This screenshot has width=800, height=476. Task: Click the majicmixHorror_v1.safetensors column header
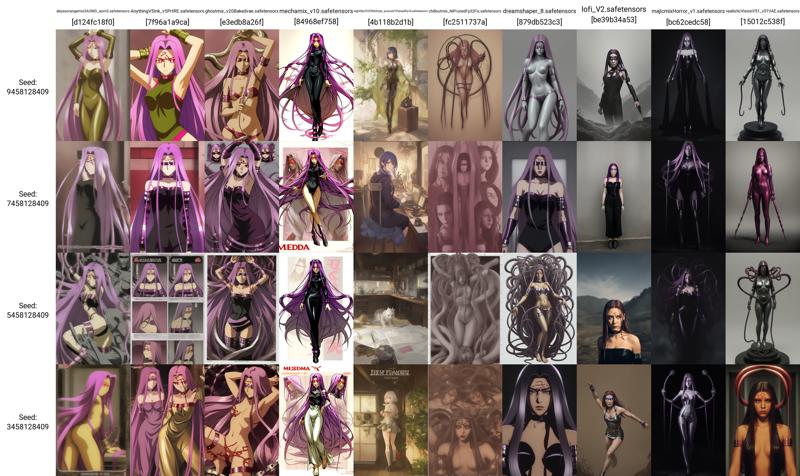(688, 11)
